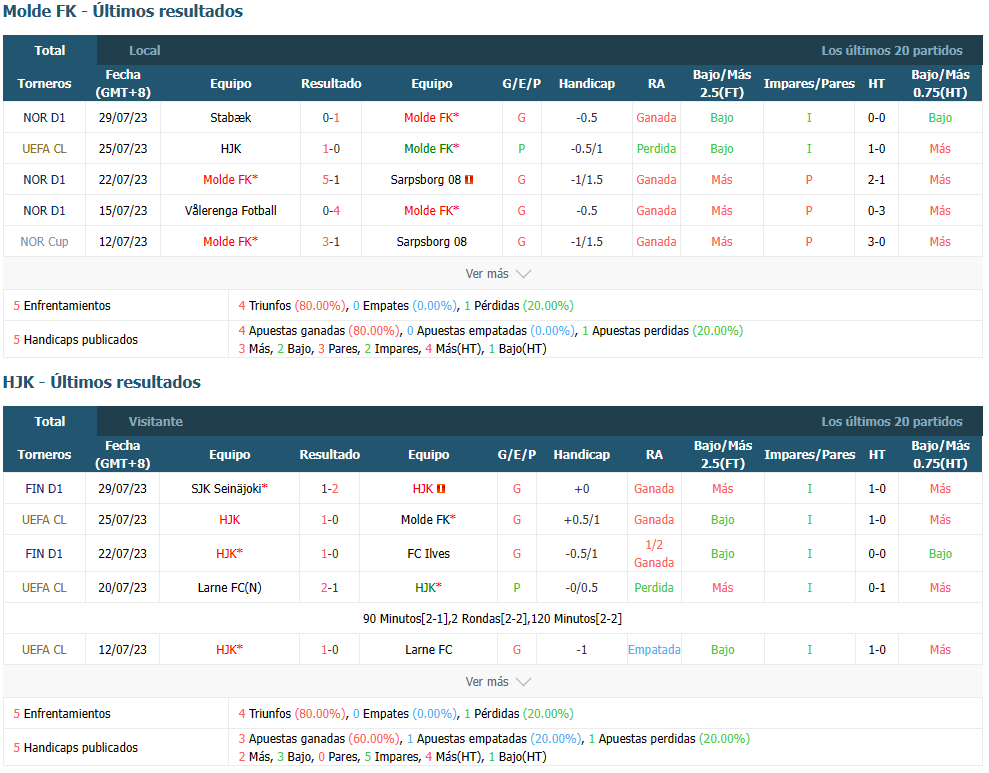Click red card icon beside Sarpsborg 08

(x=469, y=180)
